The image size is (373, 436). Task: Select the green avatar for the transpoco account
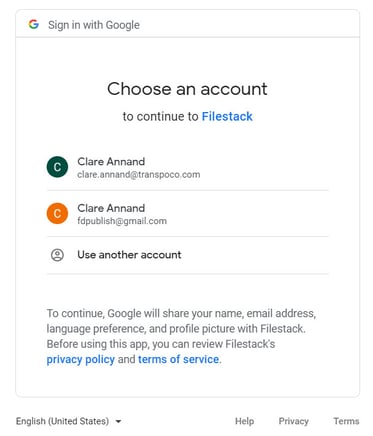57,167
